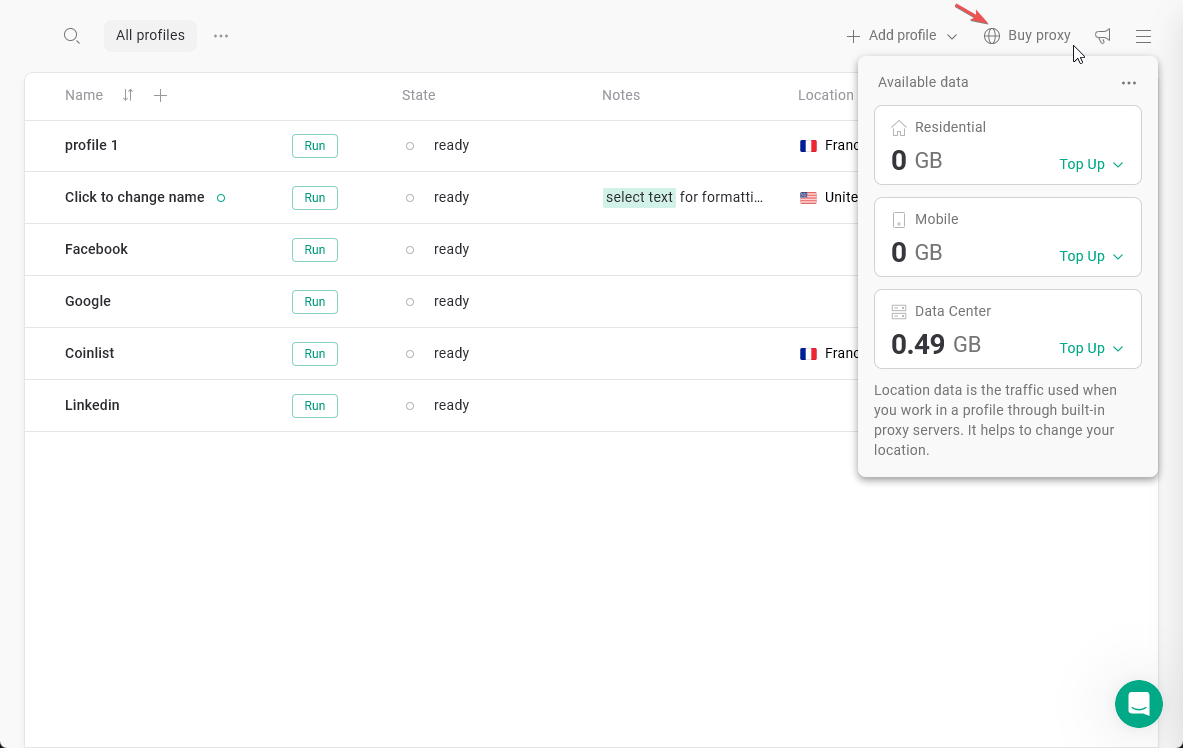The width and height of the screenshot is (1183, 748).
Task: Open the hamburger main menu
Action: tap(1143, 35)
